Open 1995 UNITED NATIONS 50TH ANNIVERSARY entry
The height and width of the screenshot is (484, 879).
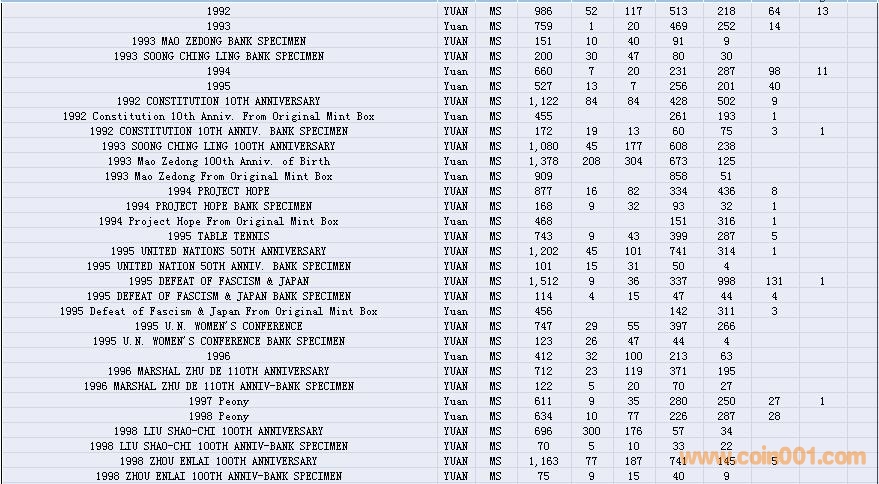pos(218,251)
